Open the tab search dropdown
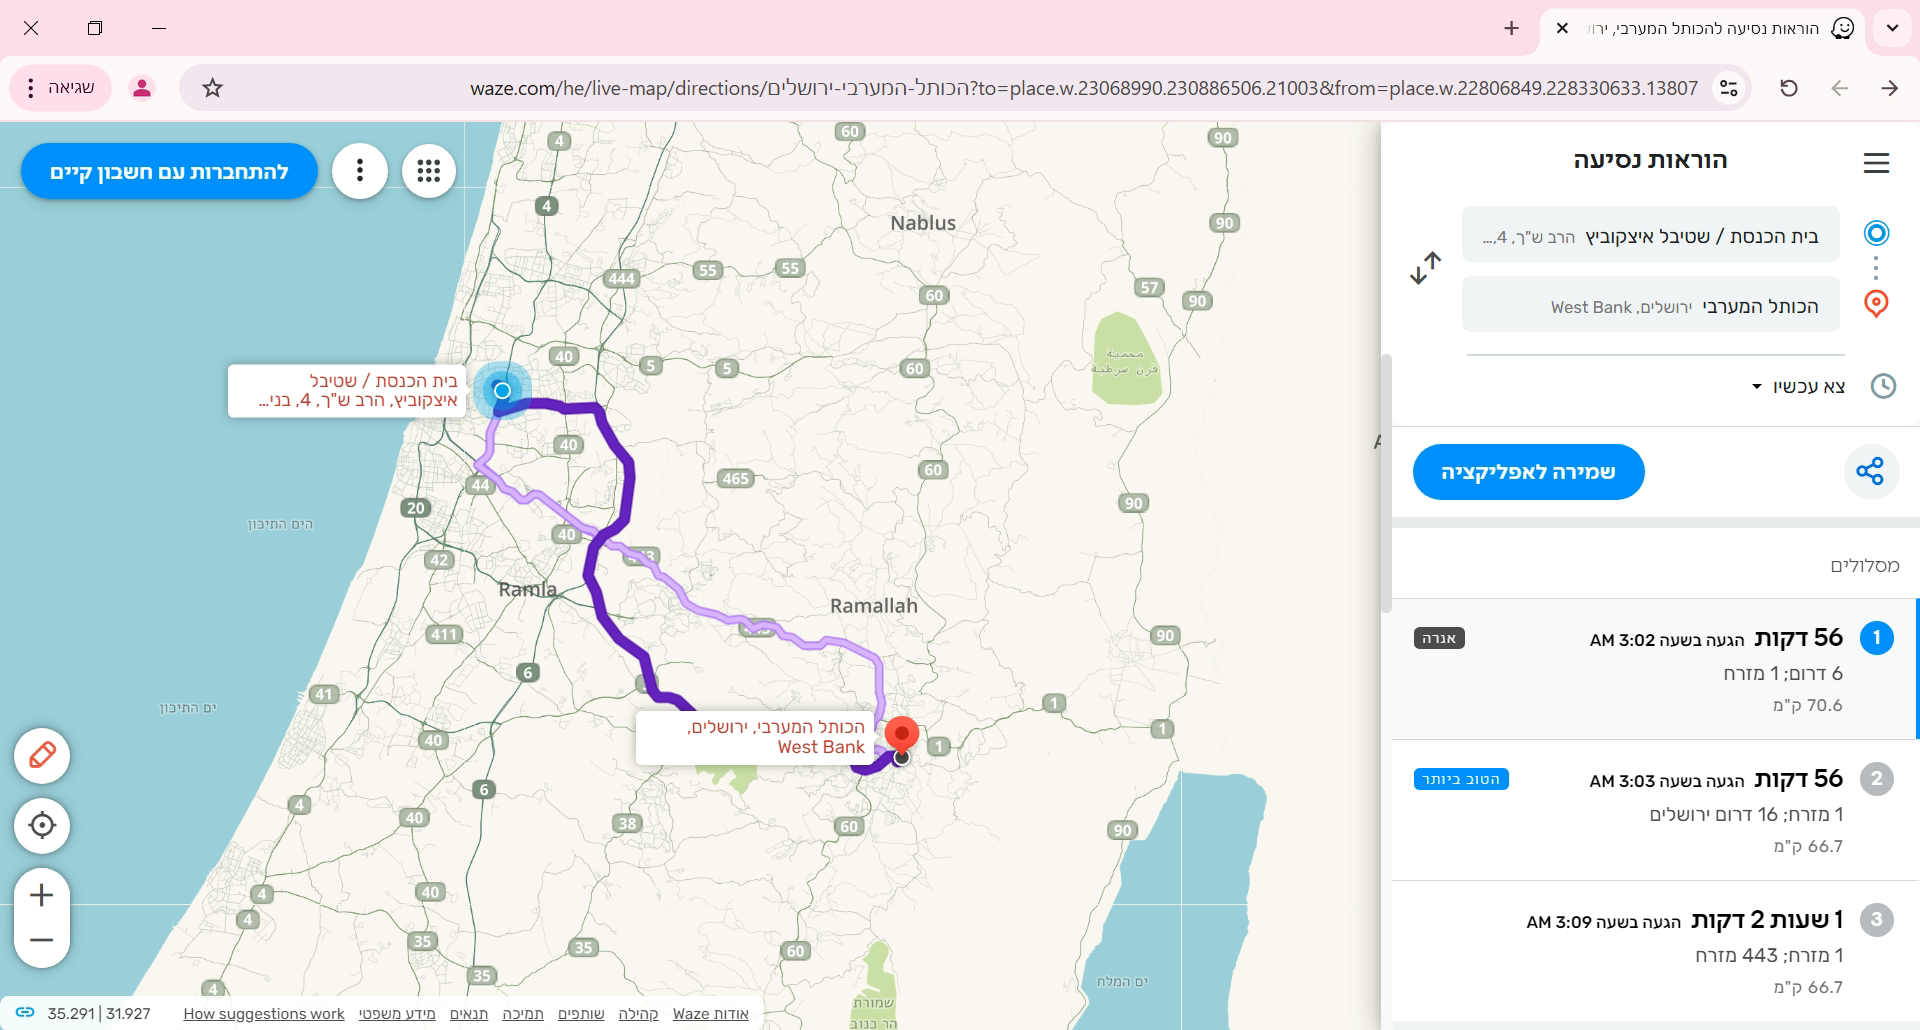1920x1030 pixels. coord(1892,28)
